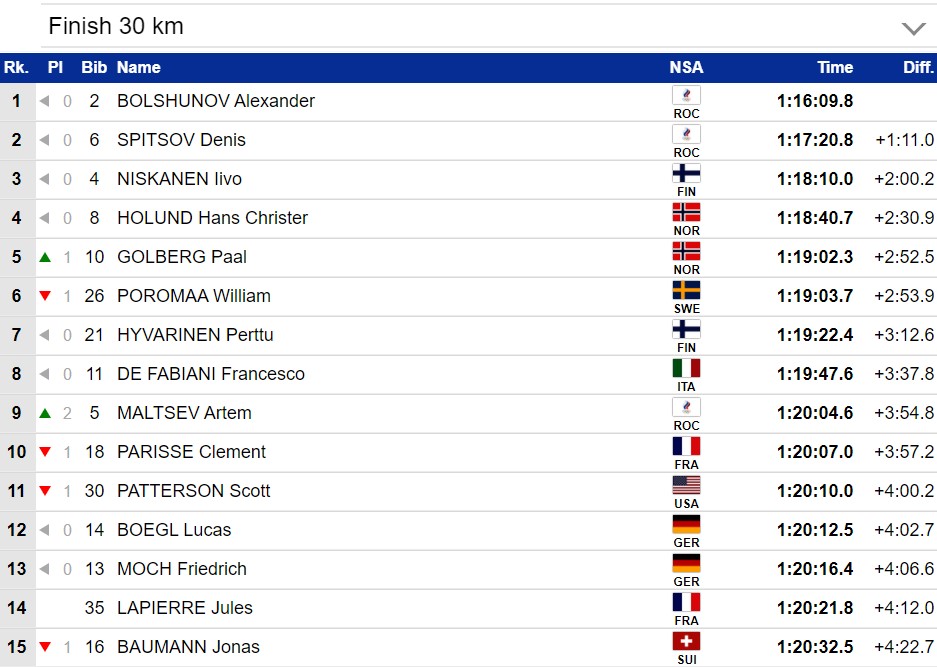Screen dimensions: 937x667
Task: Click the green up arrow beside Golberg
Action: coord(45,257)
